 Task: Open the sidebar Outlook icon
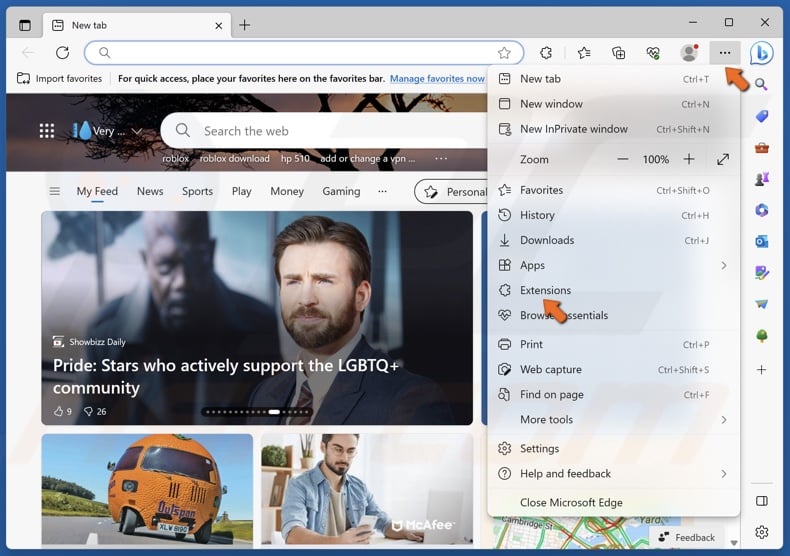pos(761,242)
